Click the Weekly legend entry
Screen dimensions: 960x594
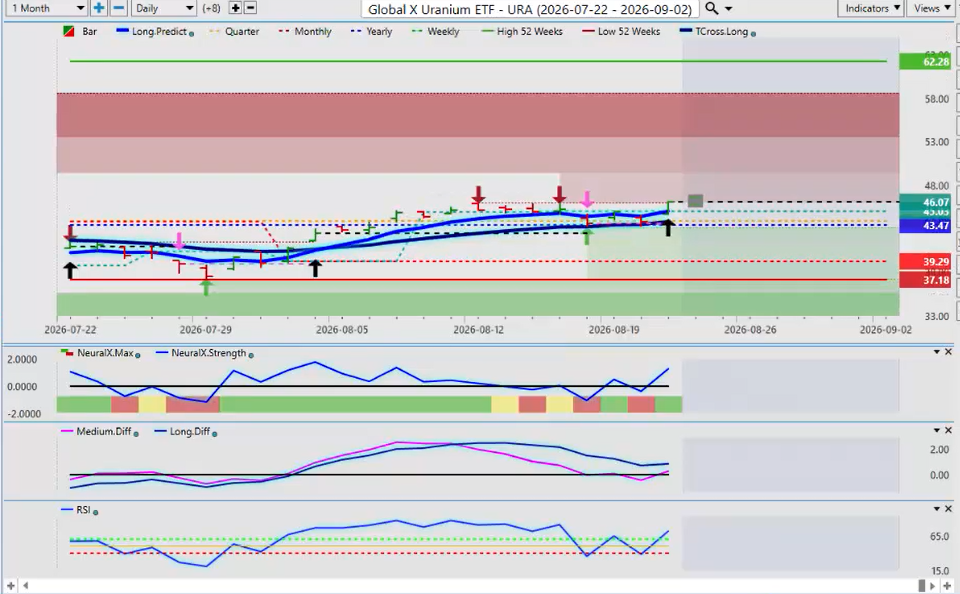436,31
